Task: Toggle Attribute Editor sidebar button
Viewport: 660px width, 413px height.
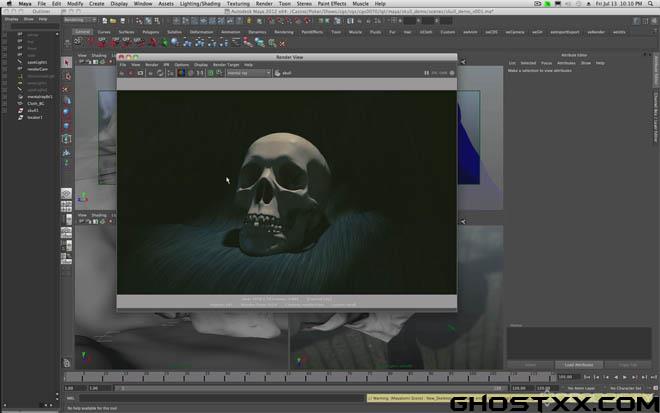Action: point(636,21)
